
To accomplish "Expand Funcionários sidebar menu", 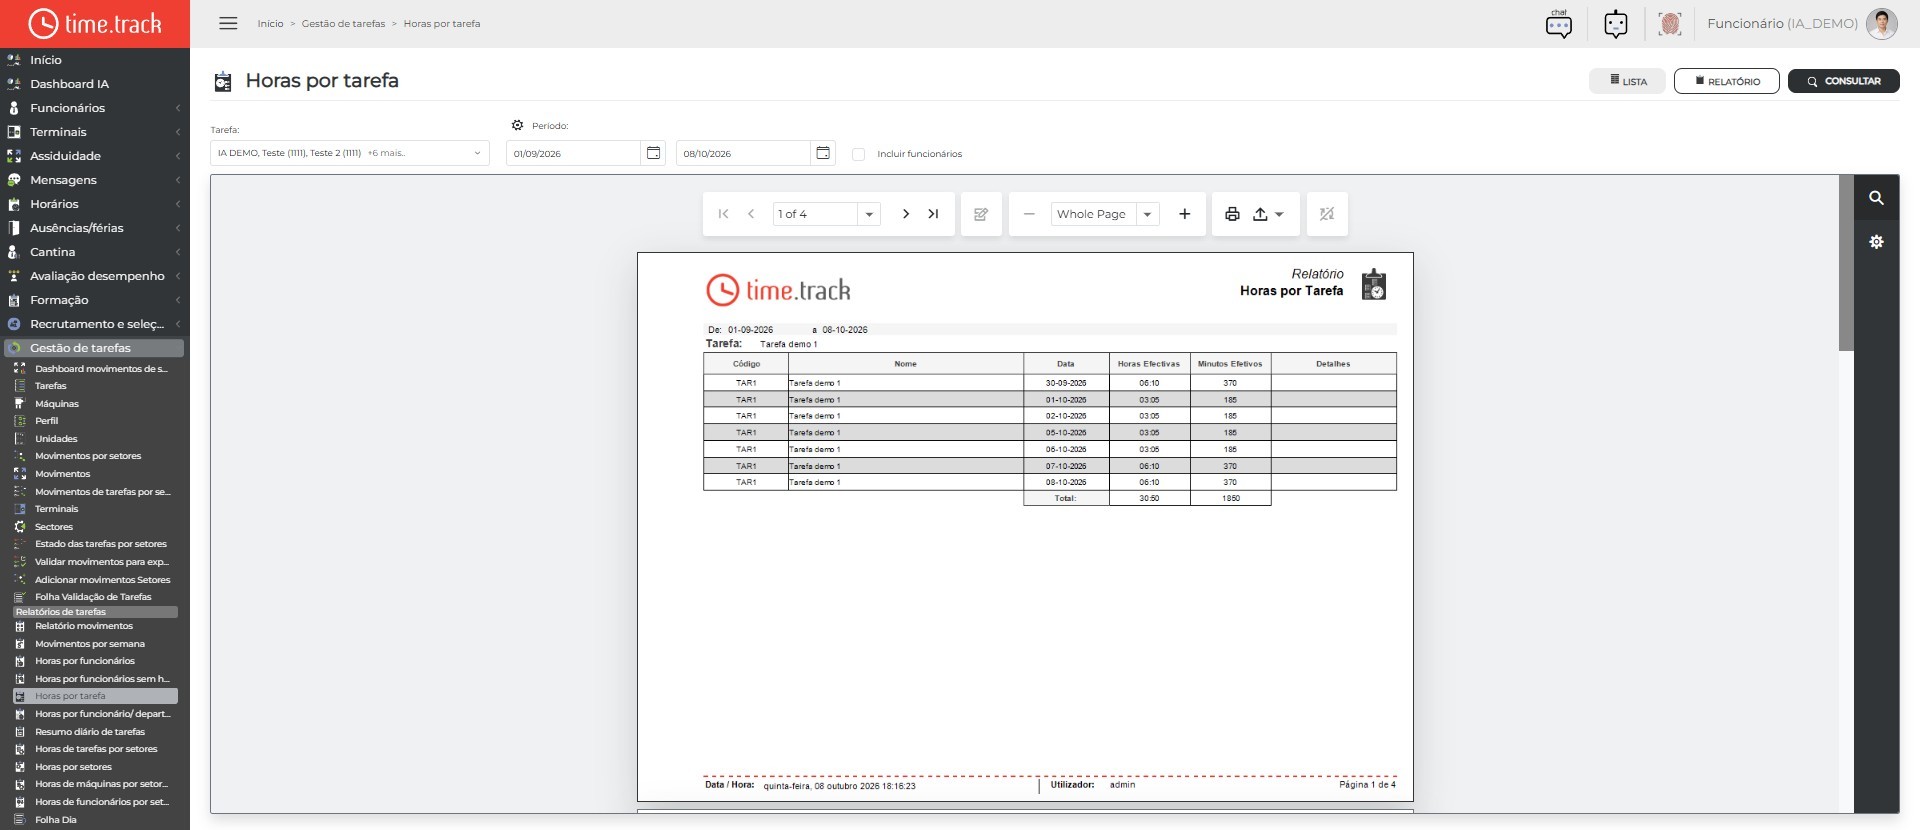I will tap(95, 108).
